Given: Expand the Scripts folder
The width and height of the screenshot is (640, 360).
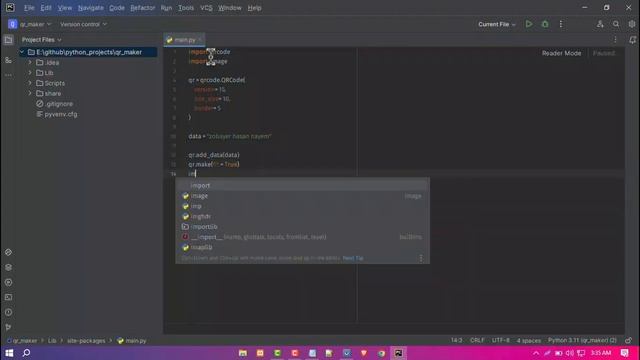Looking at the screenshot, I should (30, 83).
